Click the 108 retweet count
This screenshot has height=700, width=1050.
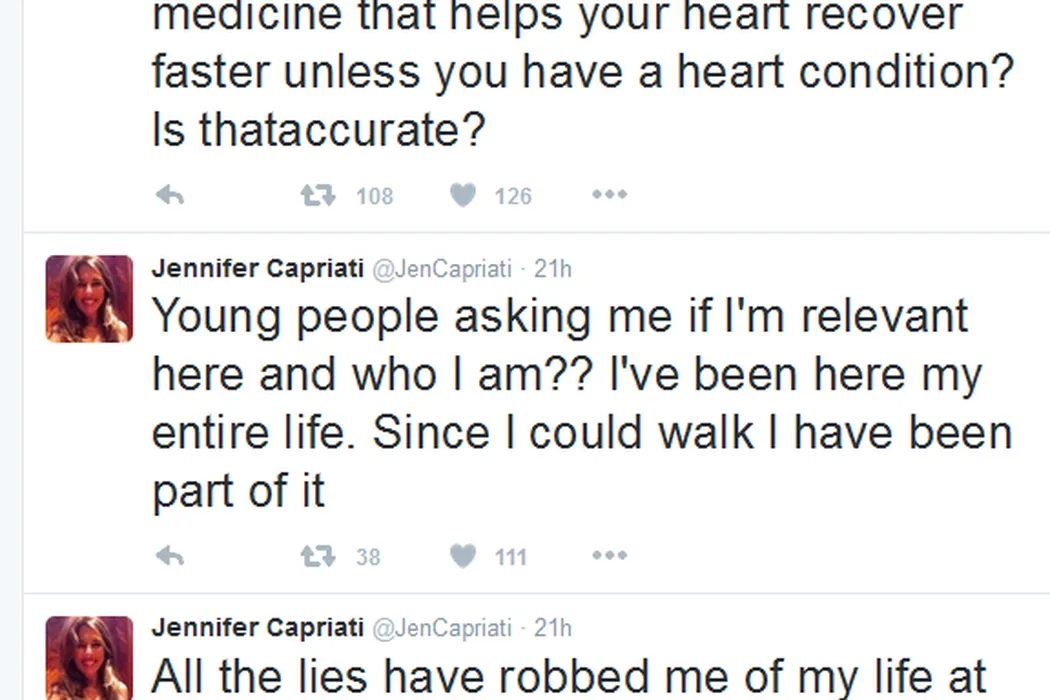(x=375, y=197)
